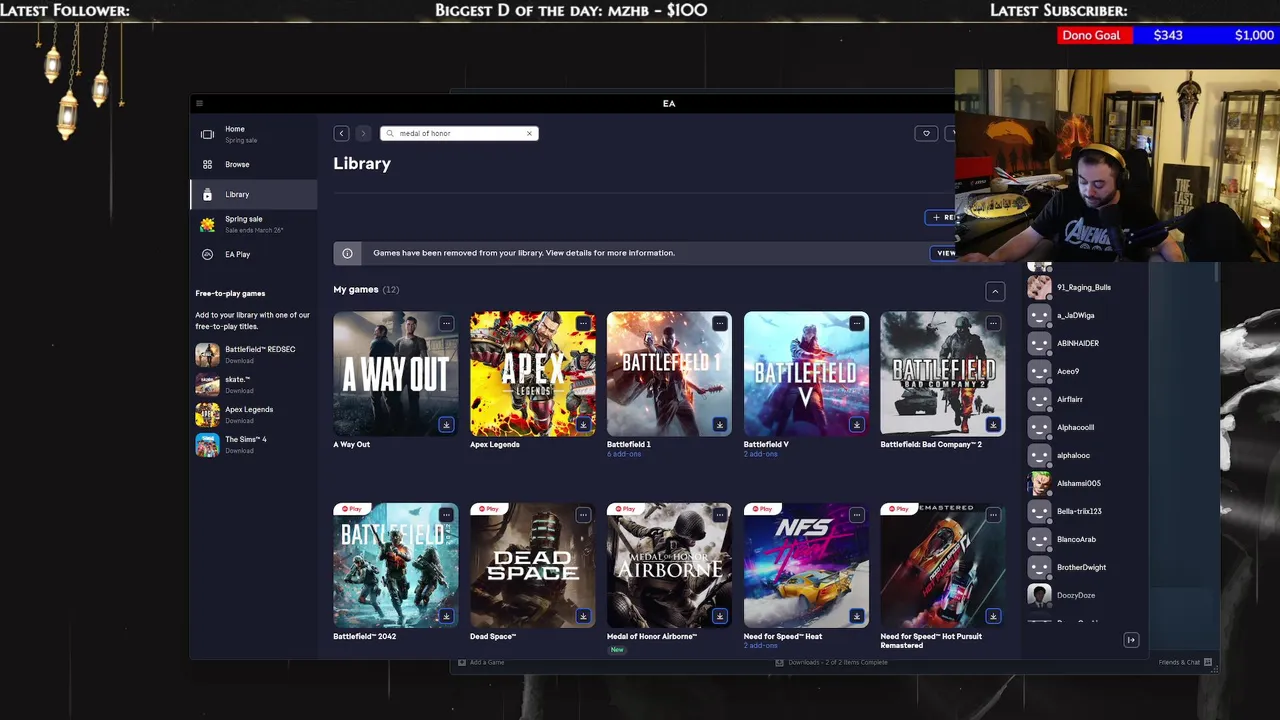Click the info icon in the removed-games banner
The image size is (1280, 720).
(x=347, y=253)
